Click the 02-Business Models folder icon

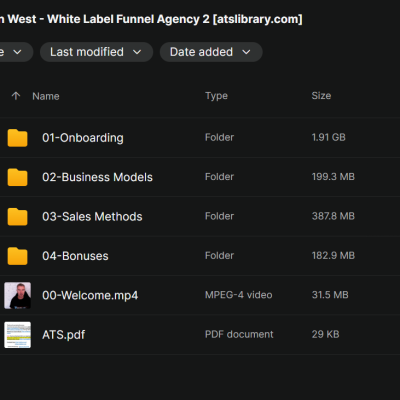(17, 177)
